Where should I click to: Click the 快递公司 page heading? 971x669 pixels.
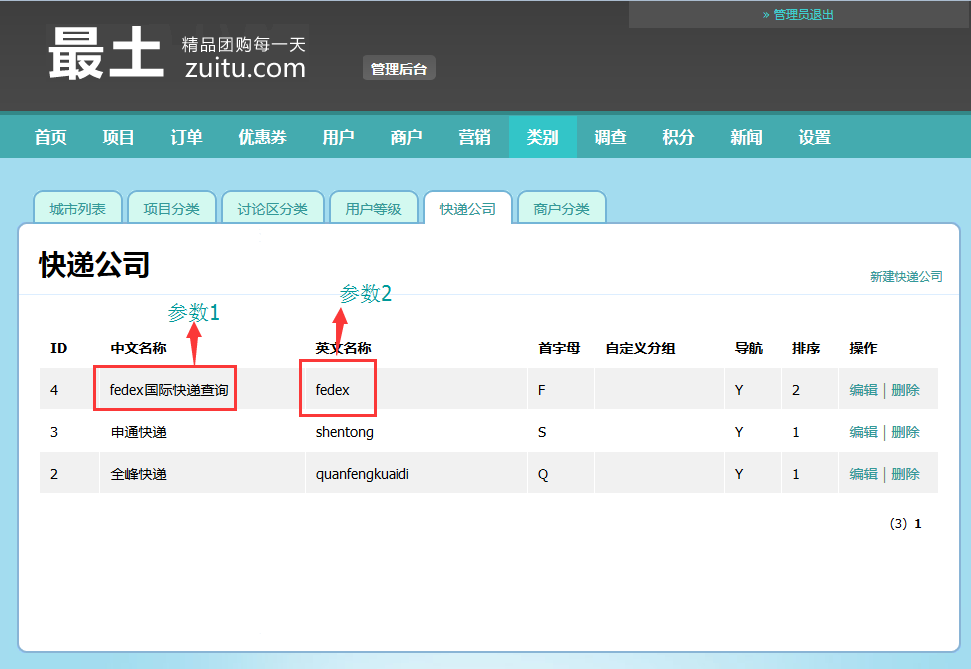[95, 265]
